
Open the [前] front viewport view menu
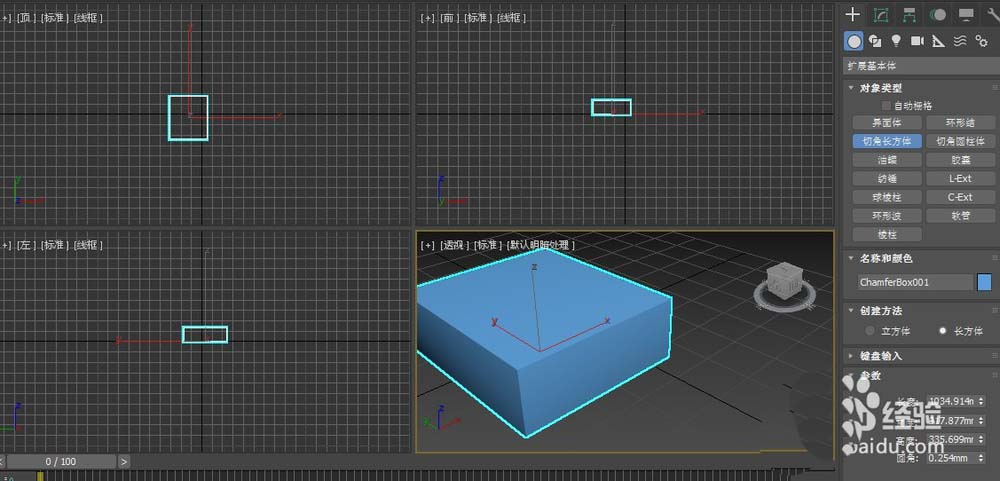point(450,18)
